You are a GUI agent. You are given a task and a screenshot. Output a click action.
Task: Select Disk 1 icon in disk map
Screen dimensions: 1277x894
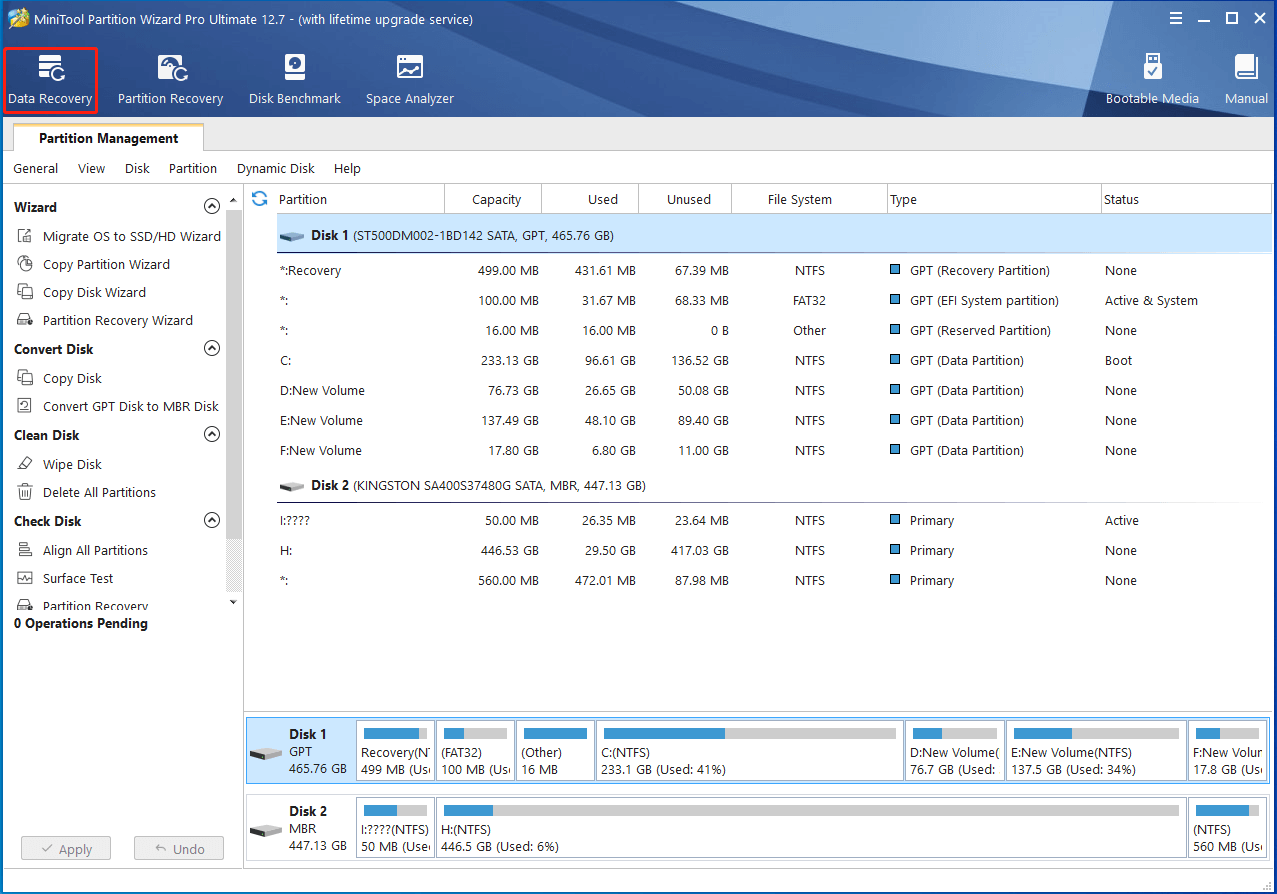tap(266, 753)
